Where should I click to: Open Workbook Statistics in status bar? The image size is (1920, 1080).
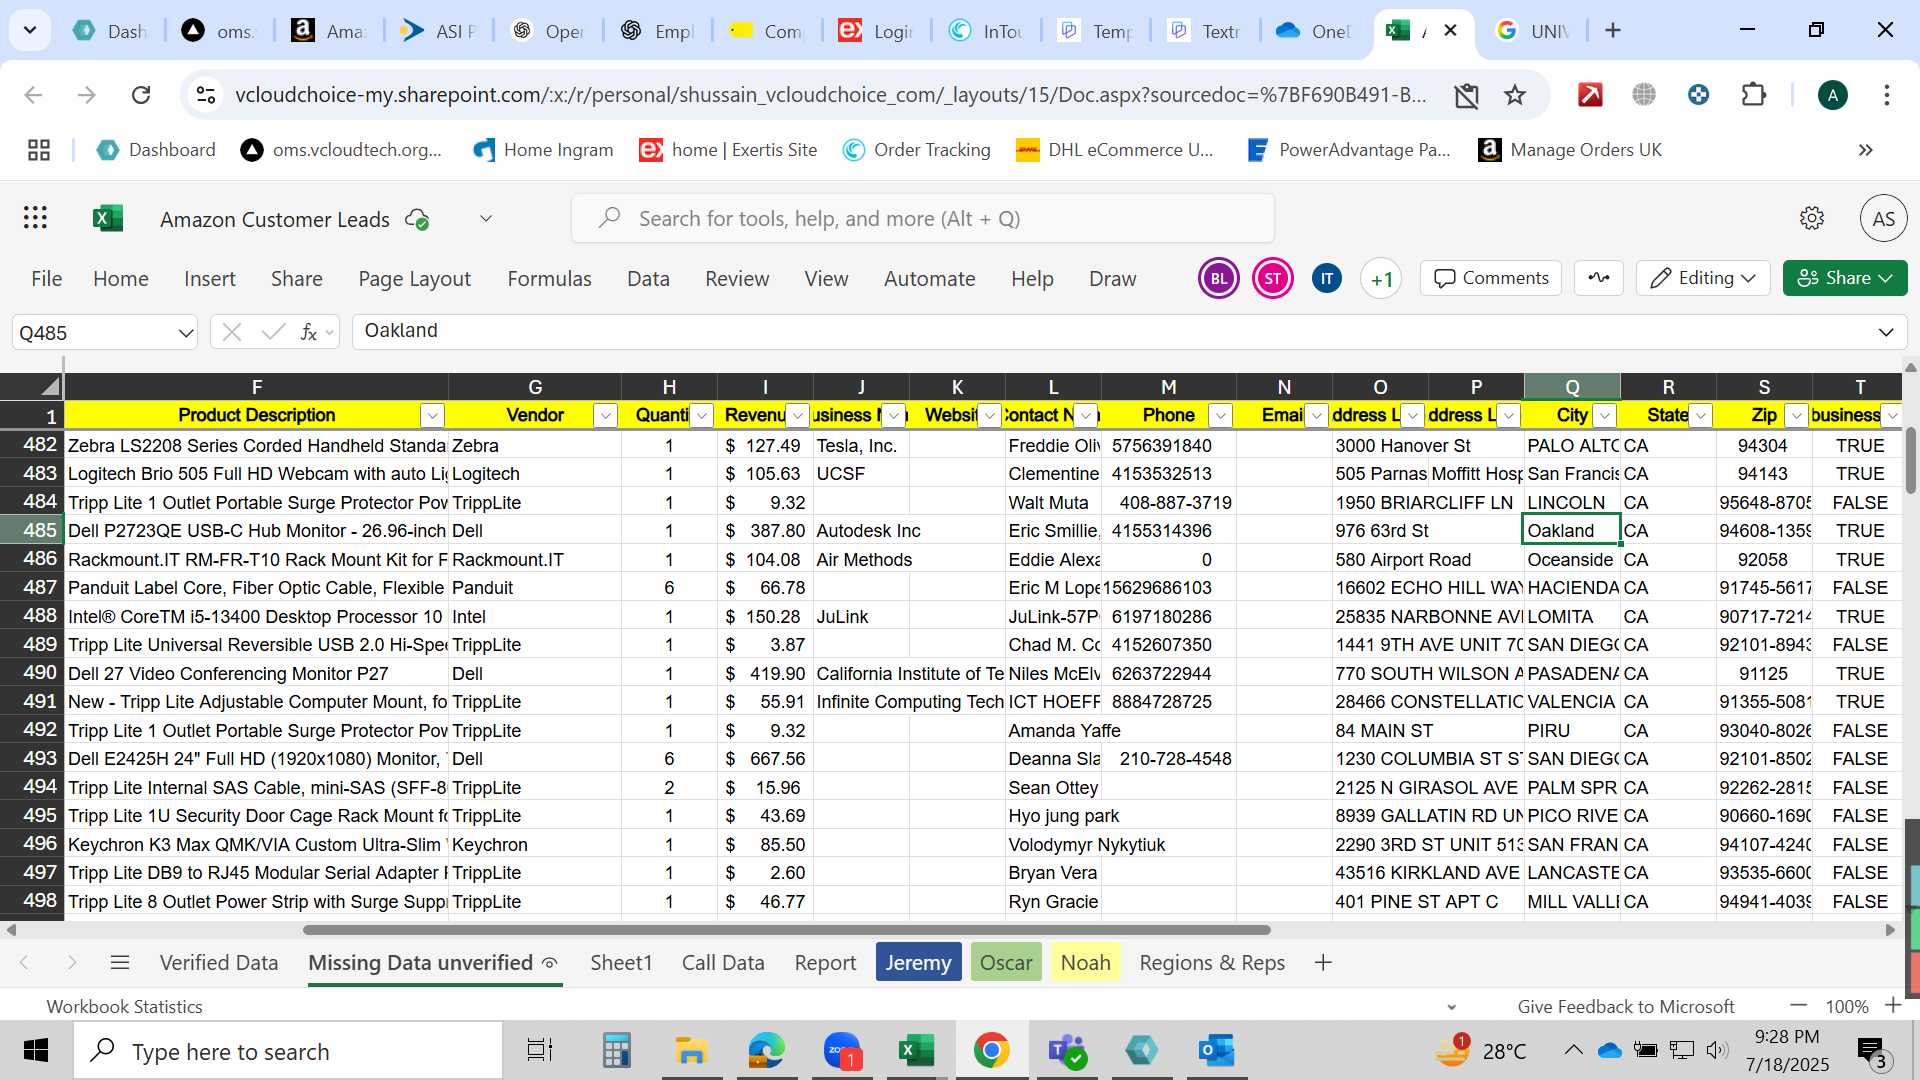[x=124, y=1007]
